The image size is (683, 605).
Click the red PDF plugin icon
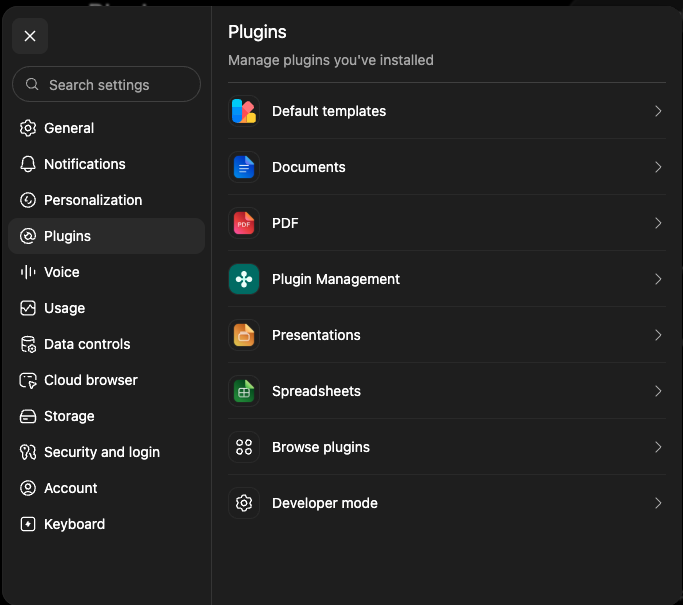click(x=244, y=223)
